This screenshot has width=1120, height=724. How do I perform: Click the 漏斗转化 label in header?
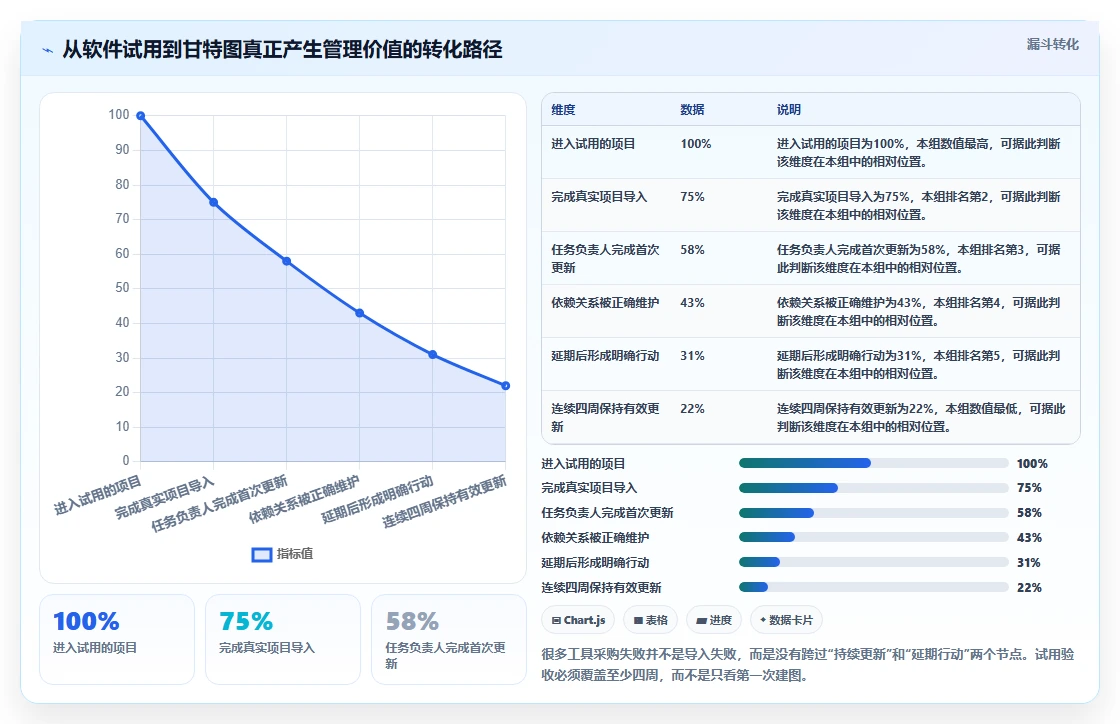tap(1053, 44)
